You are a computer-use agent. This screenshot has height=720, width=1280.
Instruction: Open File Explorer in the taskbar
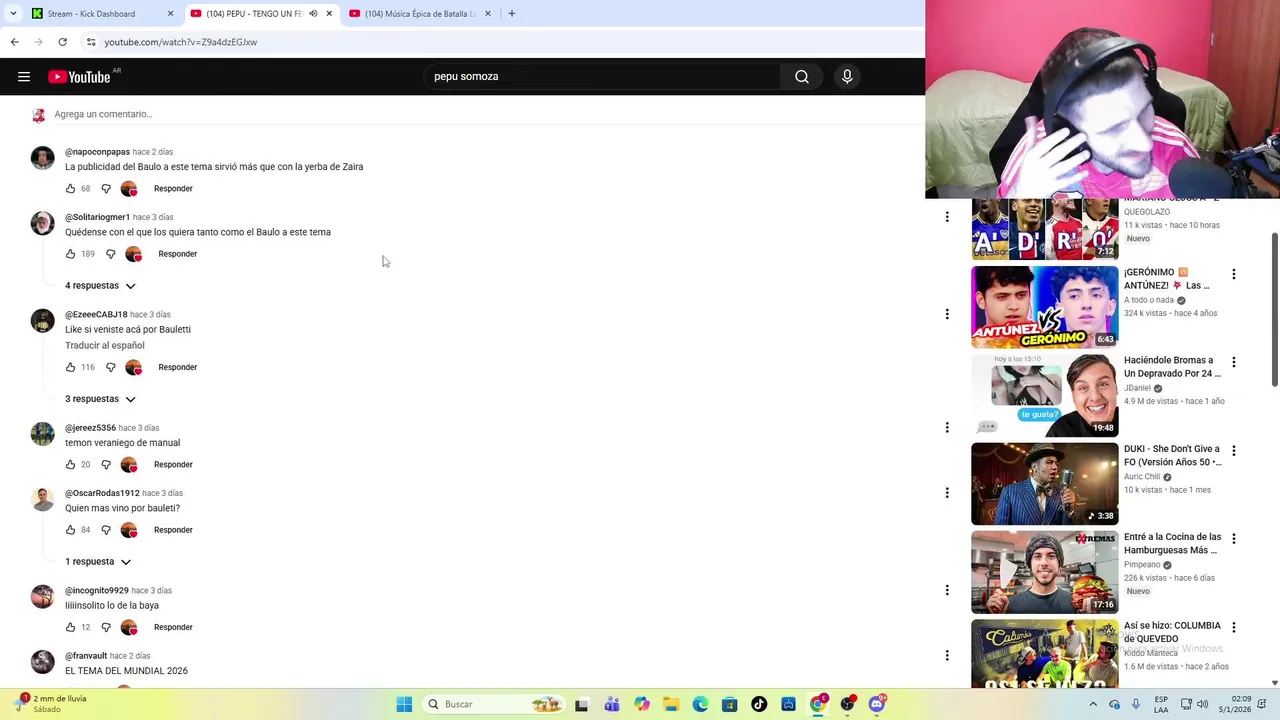pos(671,704)
